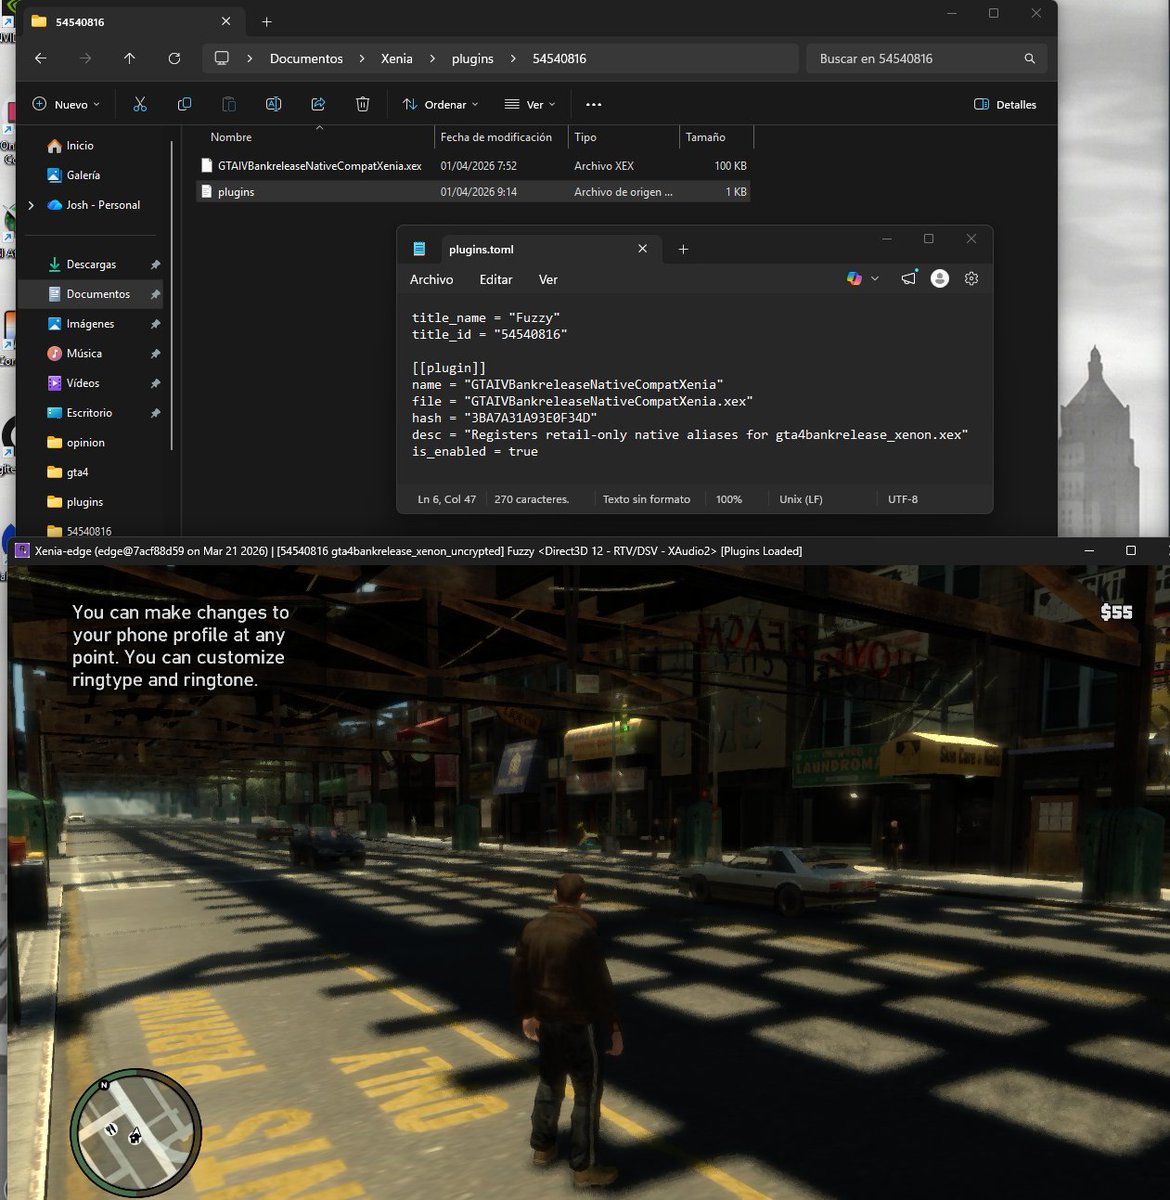
Task: Go back in File Explorer
Action: [x=41, y=58]
